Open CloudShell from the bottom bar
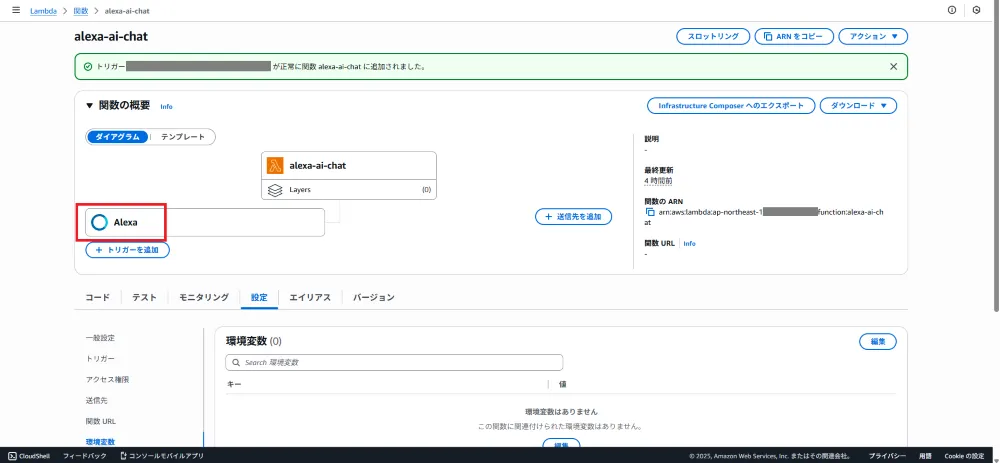This screenshot has height=463, width=1000. point(29,456)
